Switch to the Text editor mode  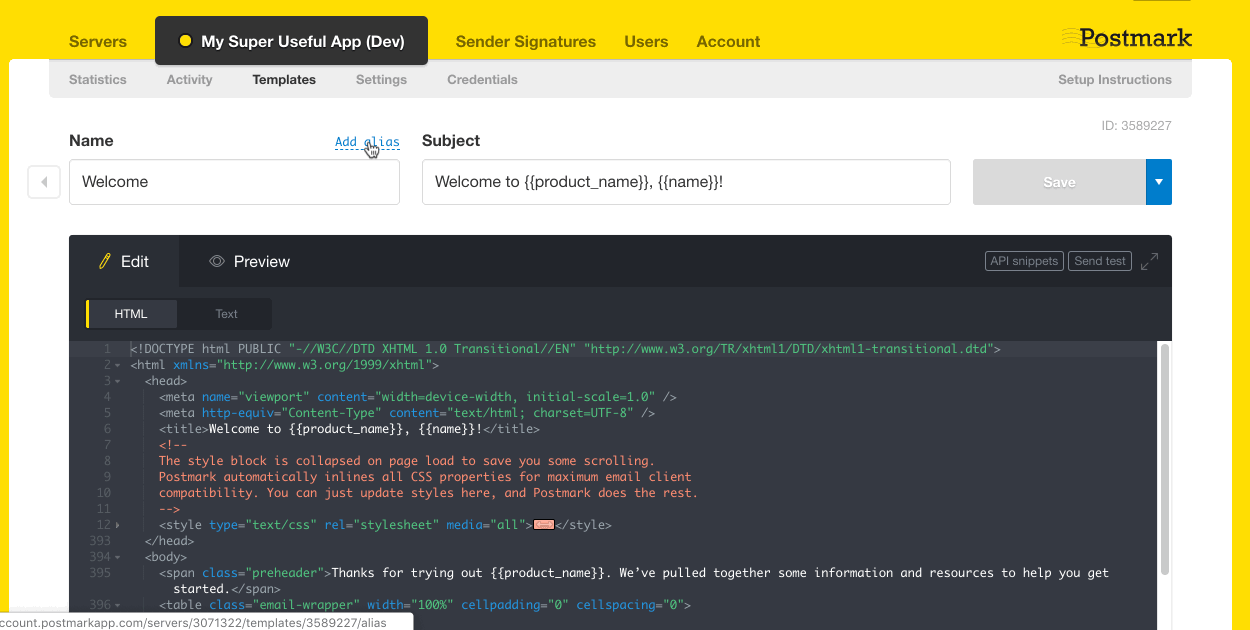coord(226,314)
